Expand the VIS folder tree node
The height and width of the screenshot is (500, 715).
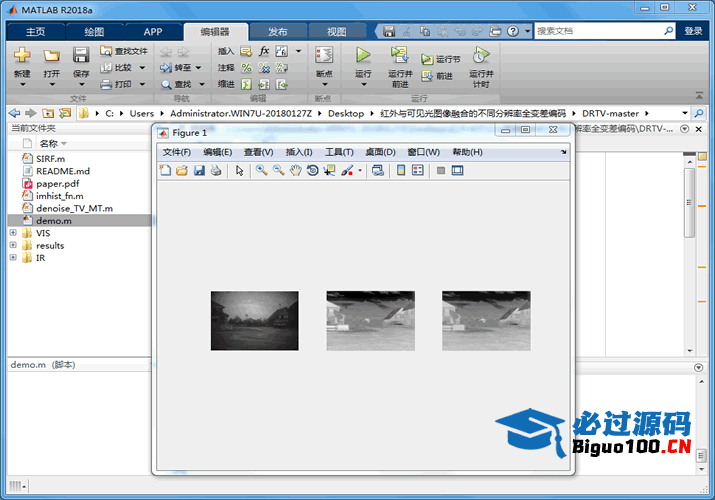pos(13,233)
